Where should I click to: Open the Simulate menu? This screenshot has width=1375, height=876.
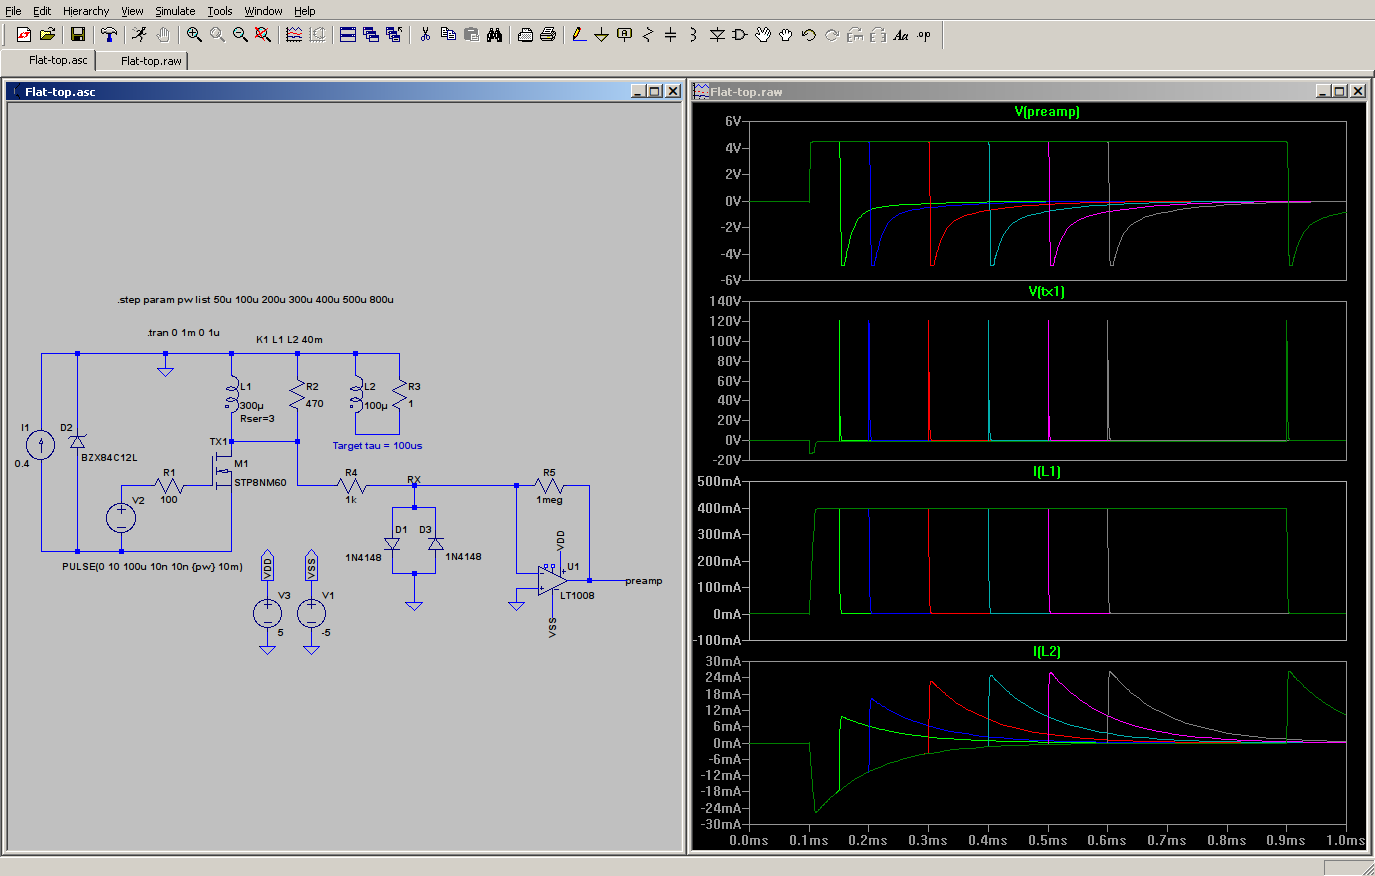[175, 11]
